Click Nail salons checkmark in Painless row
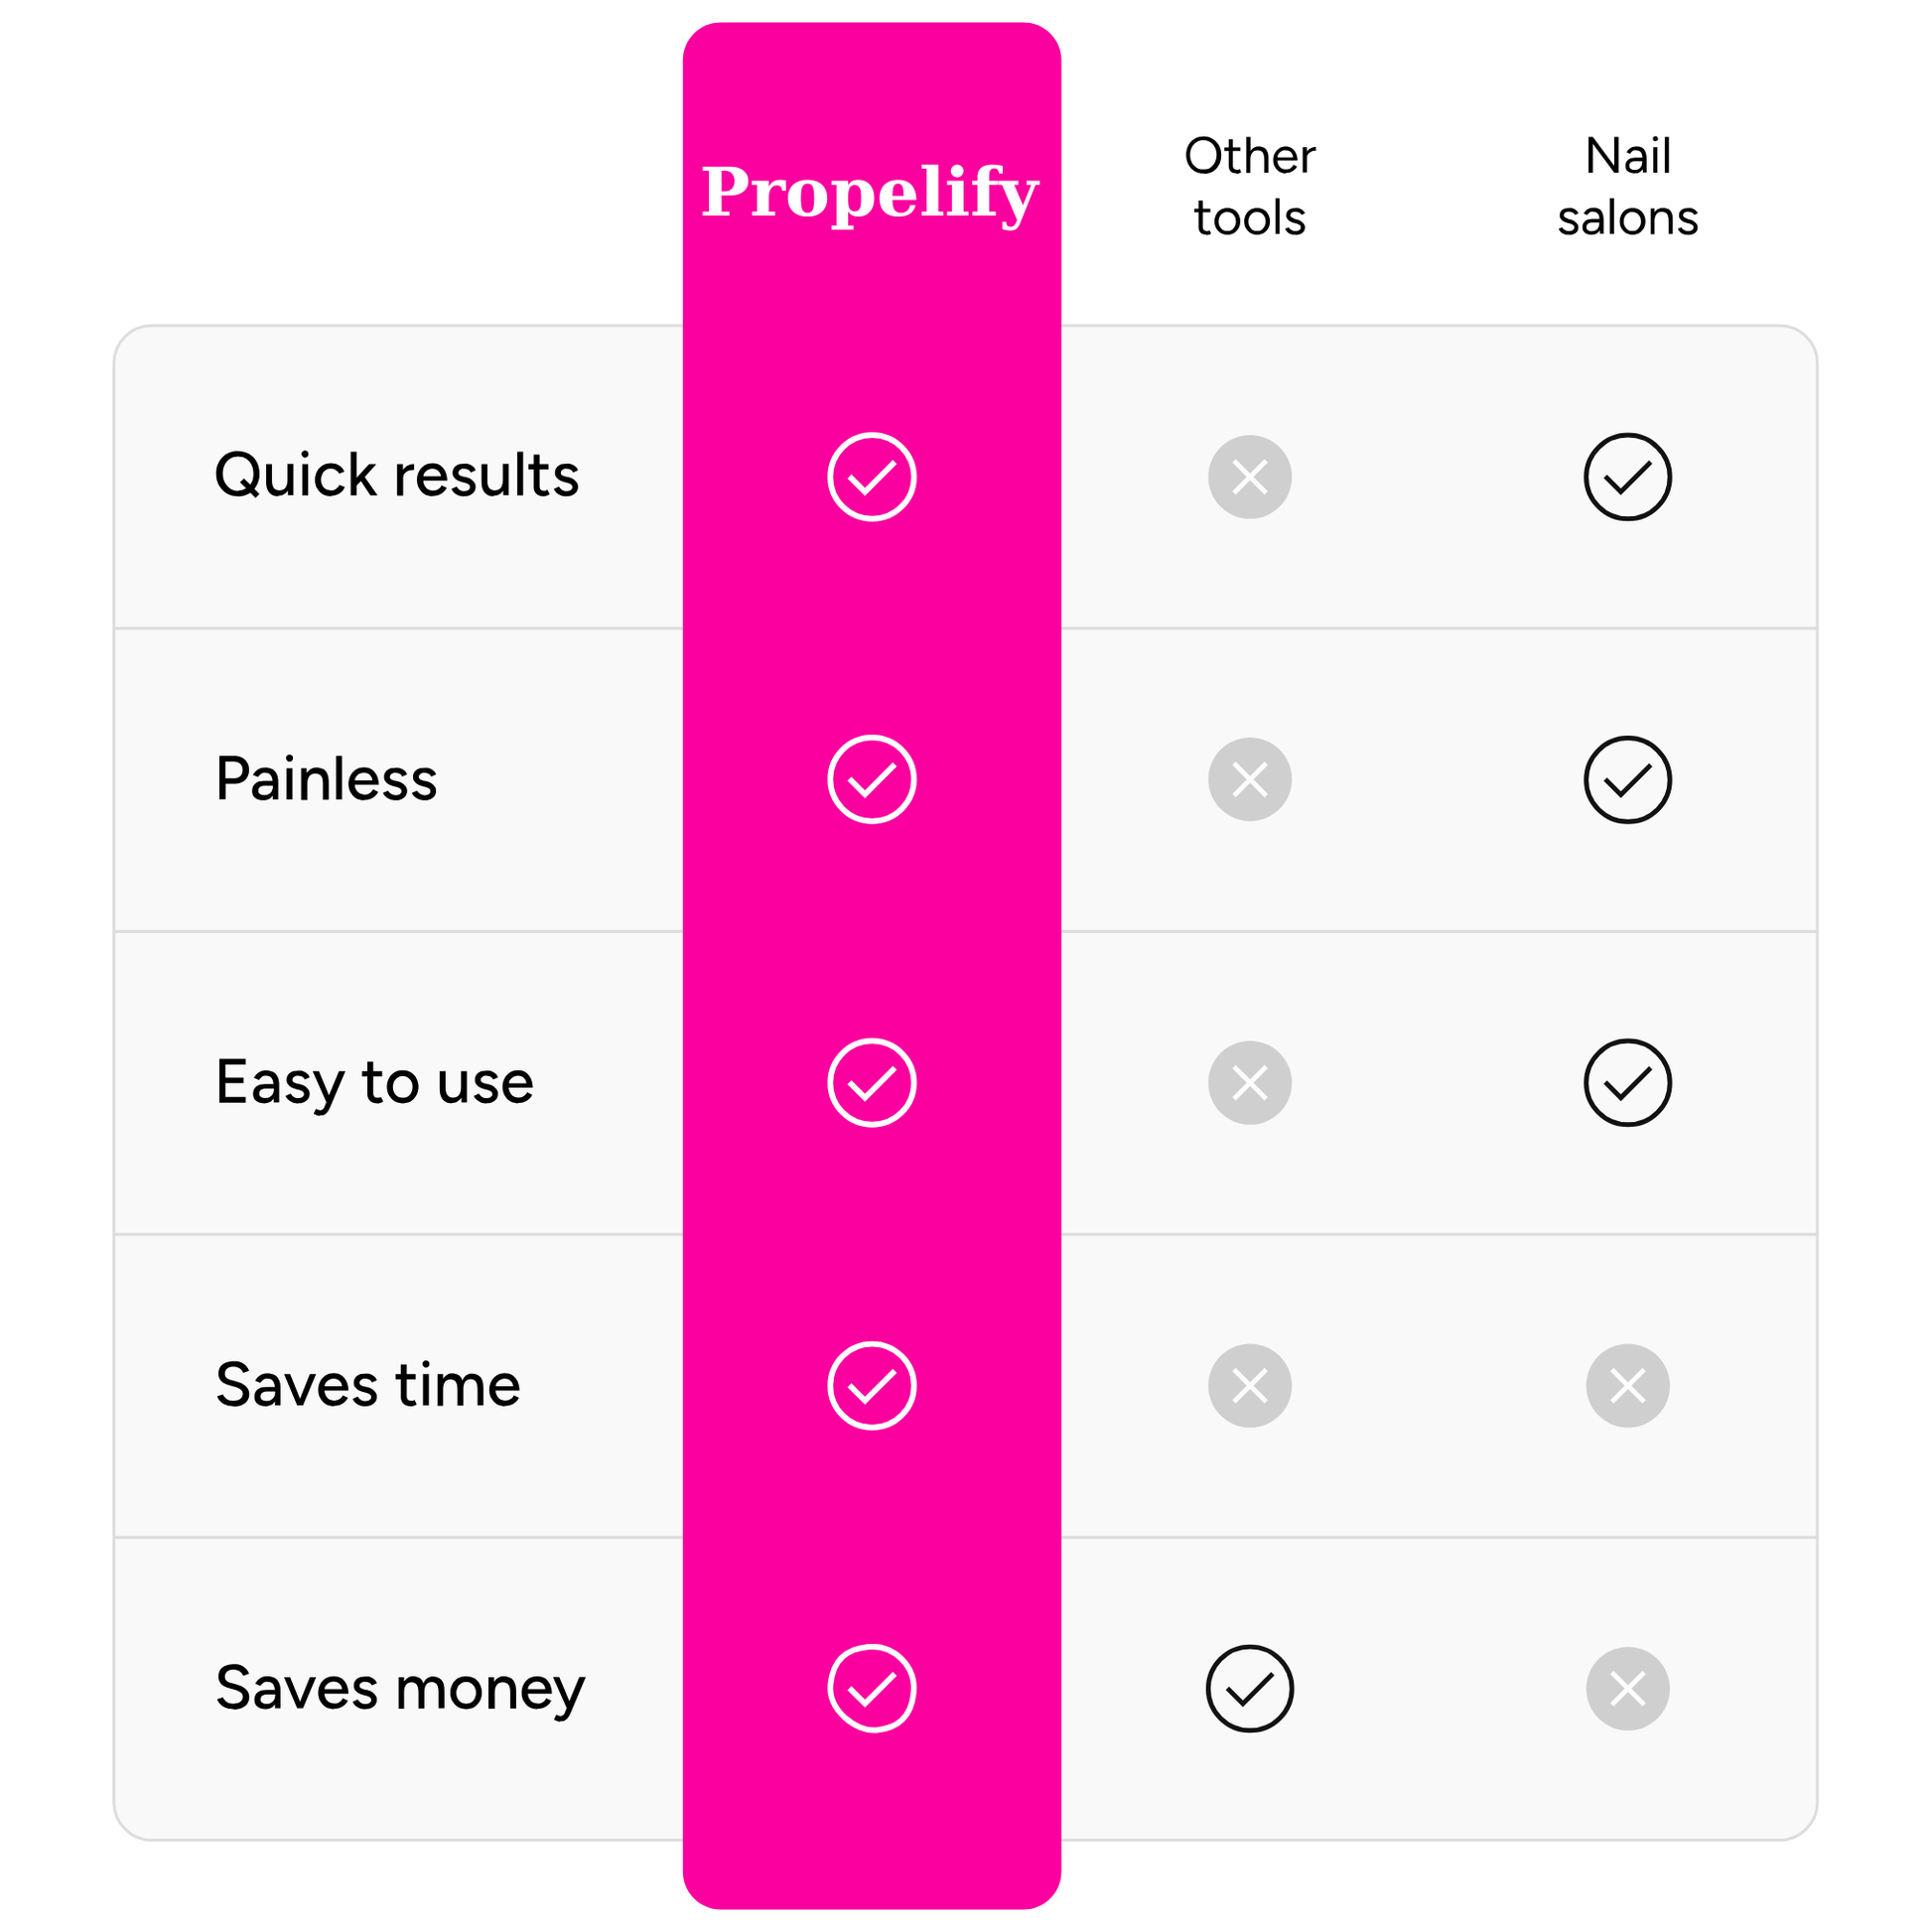Image resolution: width=1932 pixels, height=1932 pixels. [x=1627, y=779]
